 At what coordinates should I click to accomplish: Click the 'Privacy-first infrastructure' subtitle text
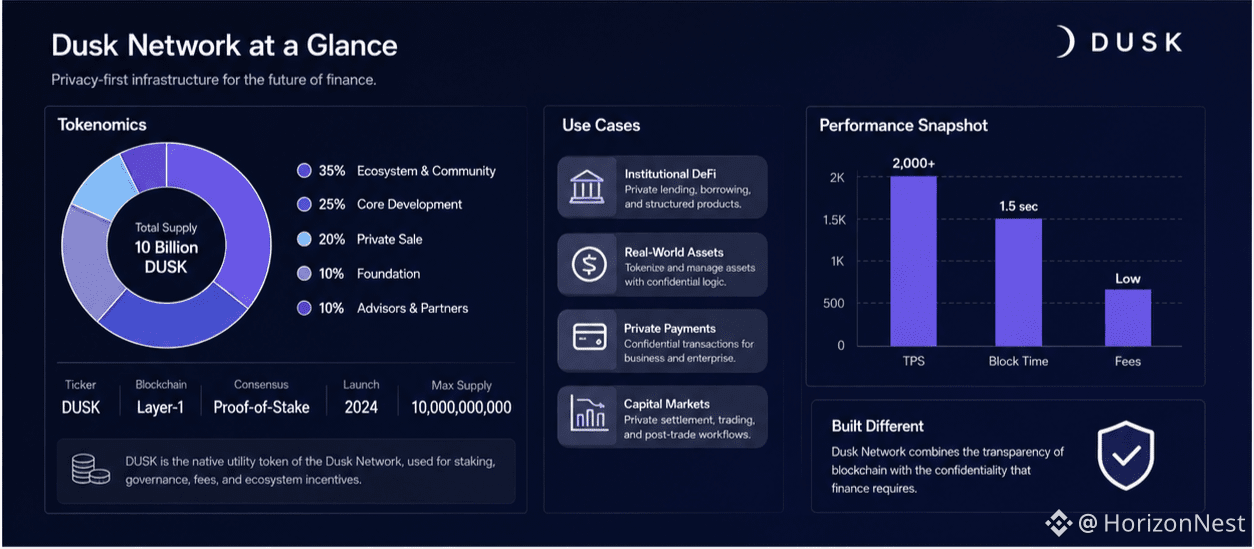[213, 80]
